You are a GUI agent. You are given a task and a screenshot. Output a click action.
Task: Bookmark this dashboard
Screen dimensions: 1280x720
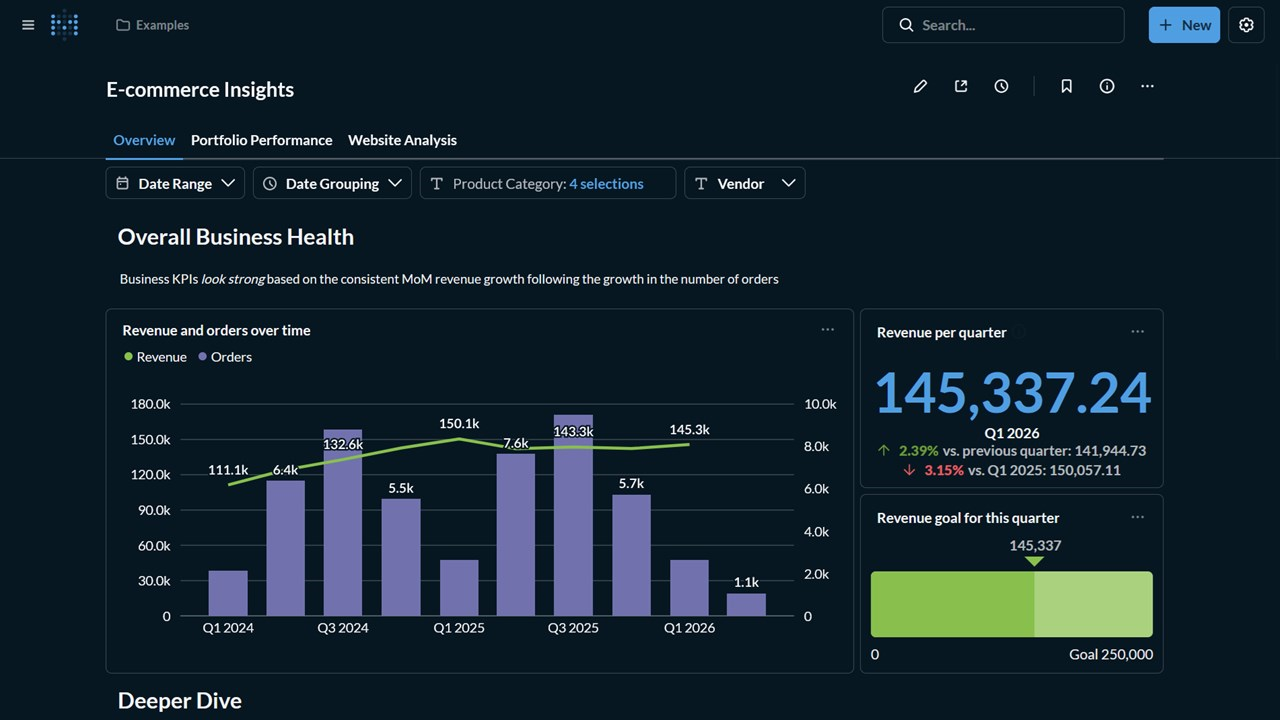1066,87
